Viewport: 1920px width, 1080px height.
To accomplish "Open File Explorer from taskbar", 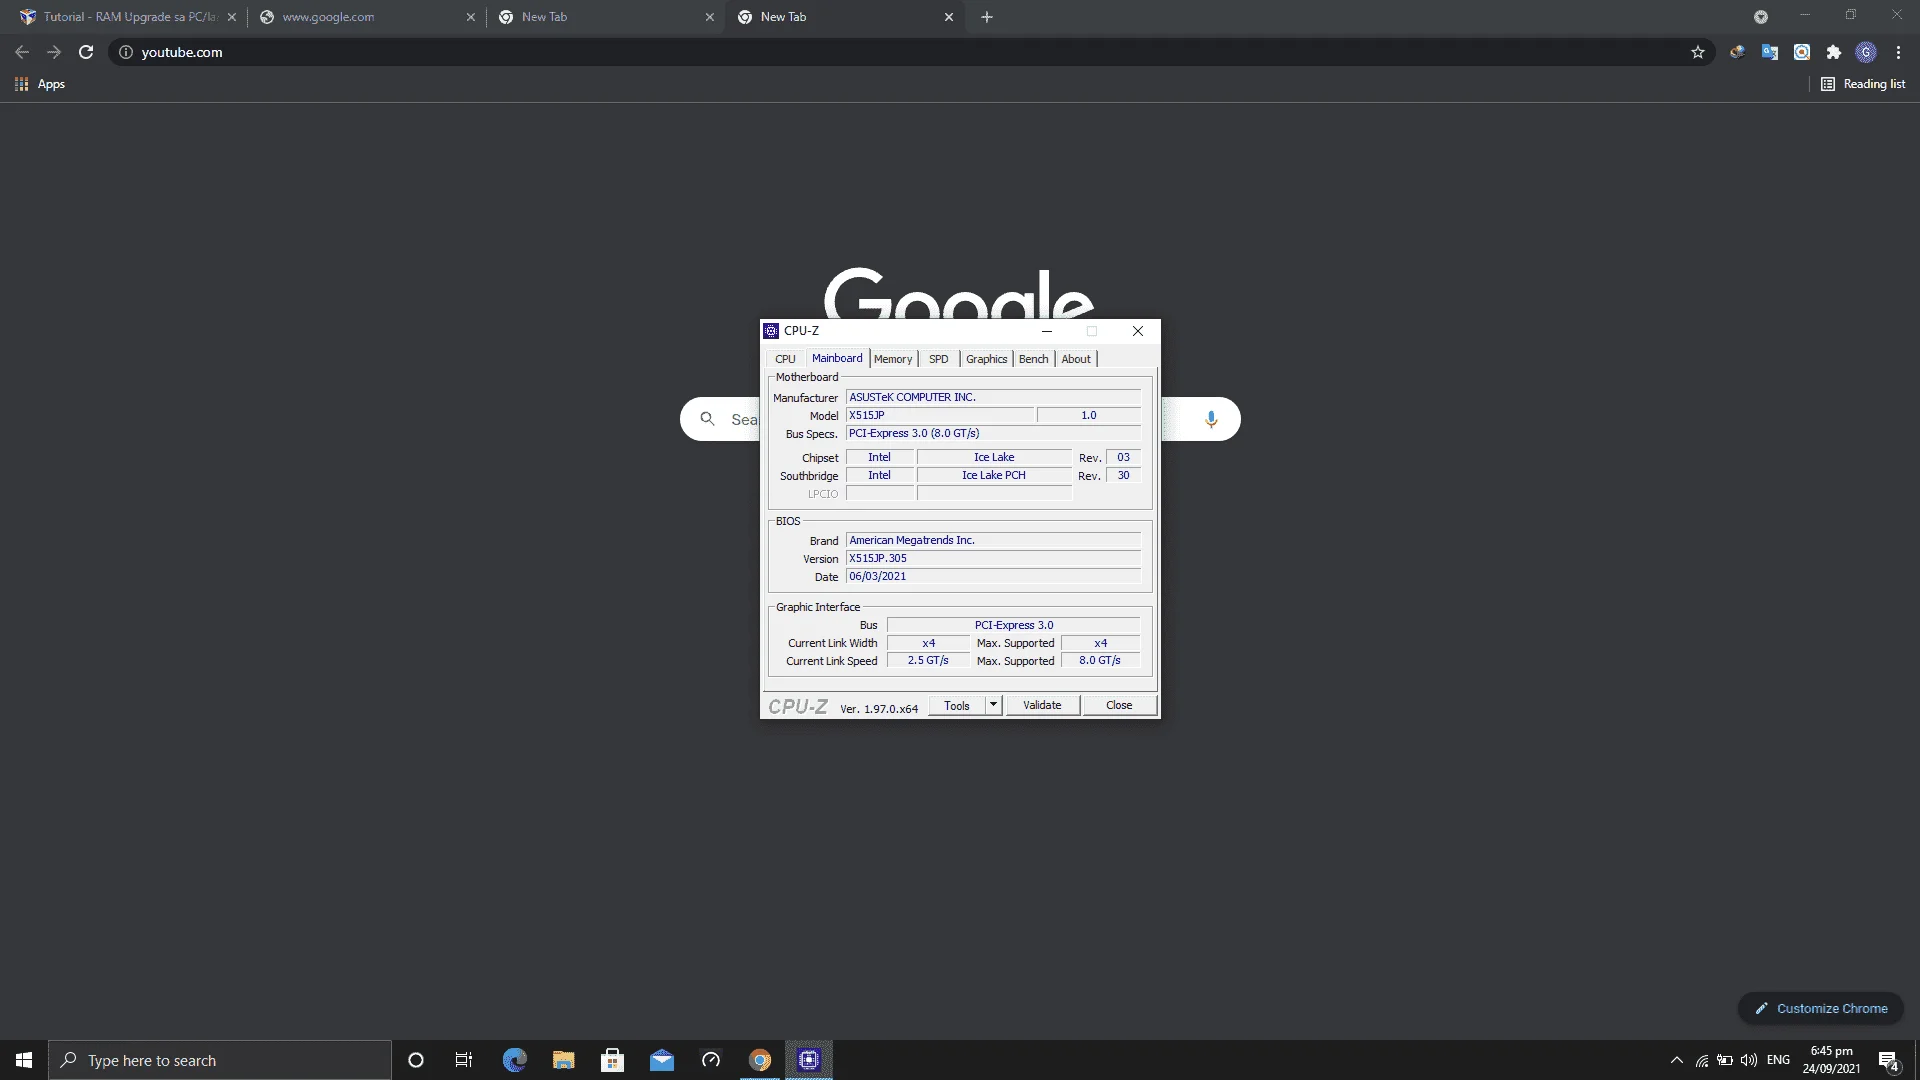I will click(564, 1060).
